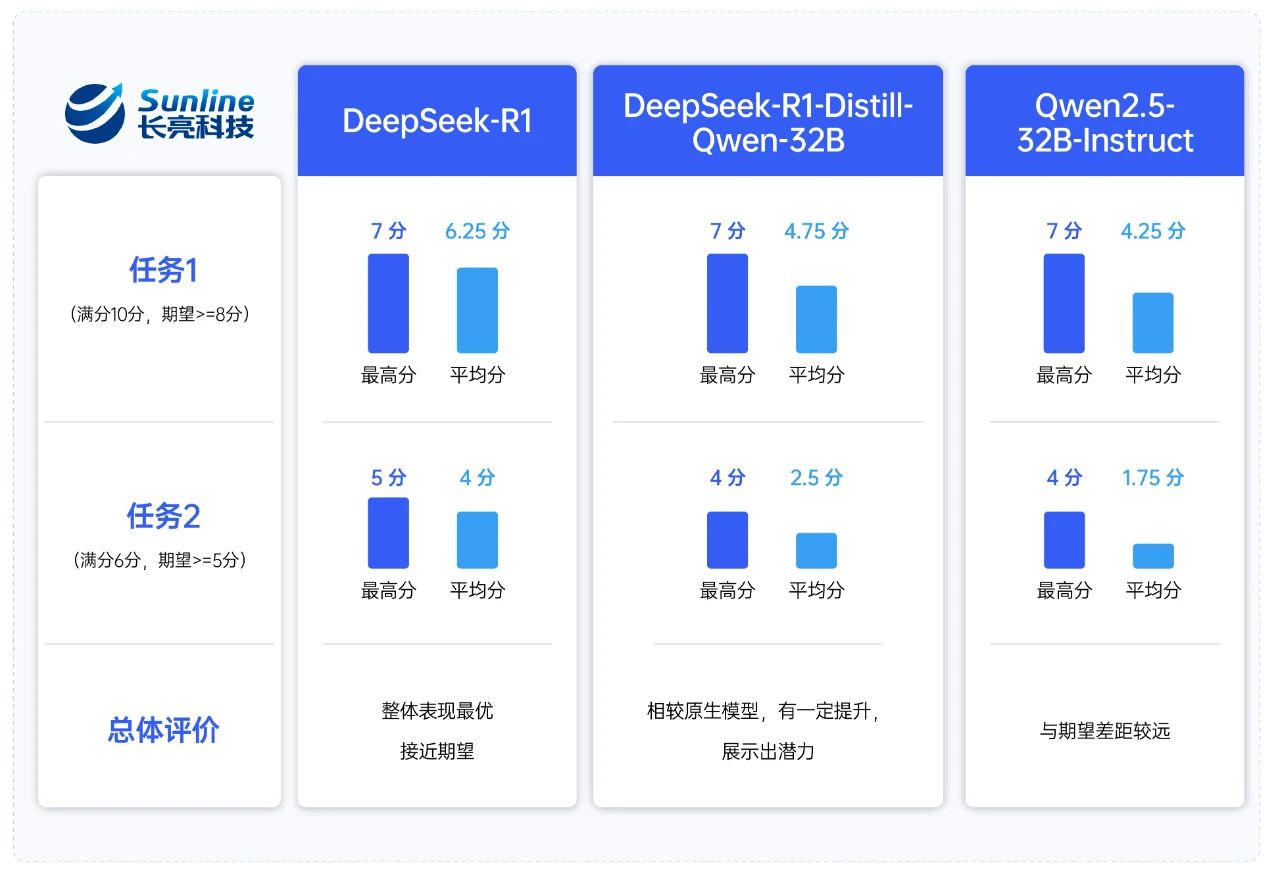Click the 1.75分 average score bar
This screenshot has height=879, width=1280.
(1153, 556)
